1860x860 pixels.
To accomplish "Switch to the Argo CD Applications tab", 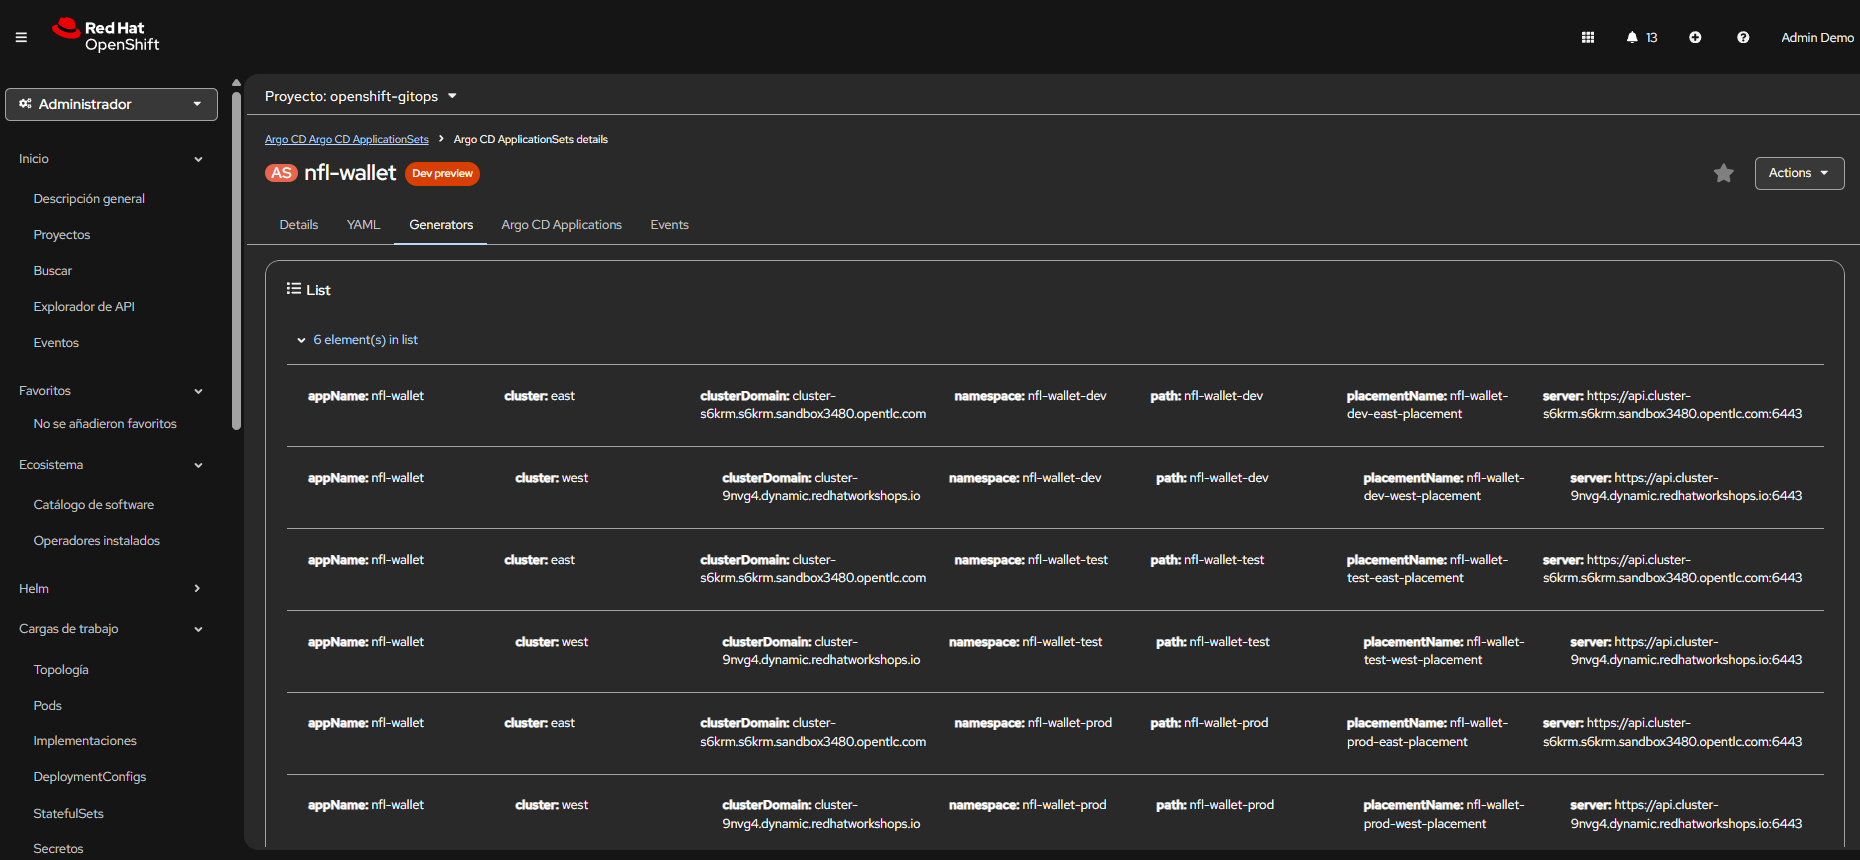I will tap(561, 225).
